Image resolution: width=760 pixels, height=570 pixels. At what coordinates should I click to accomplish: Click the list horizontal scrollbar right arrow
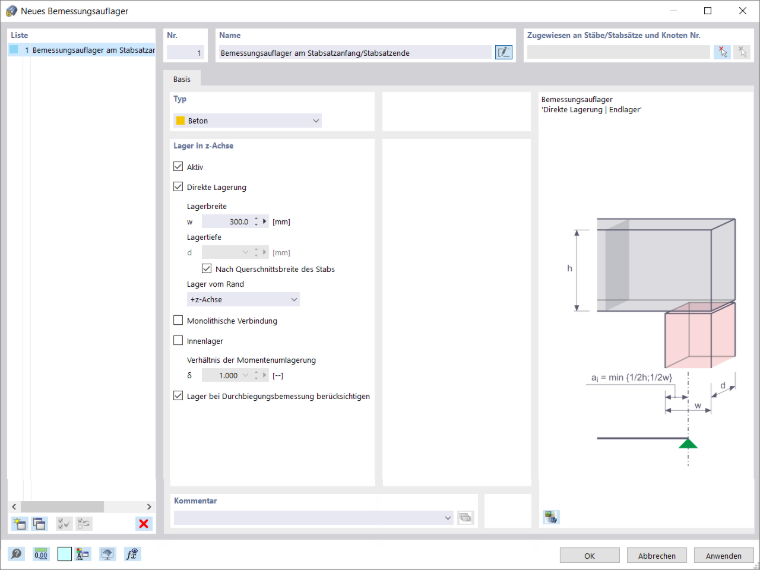(149, 507)
